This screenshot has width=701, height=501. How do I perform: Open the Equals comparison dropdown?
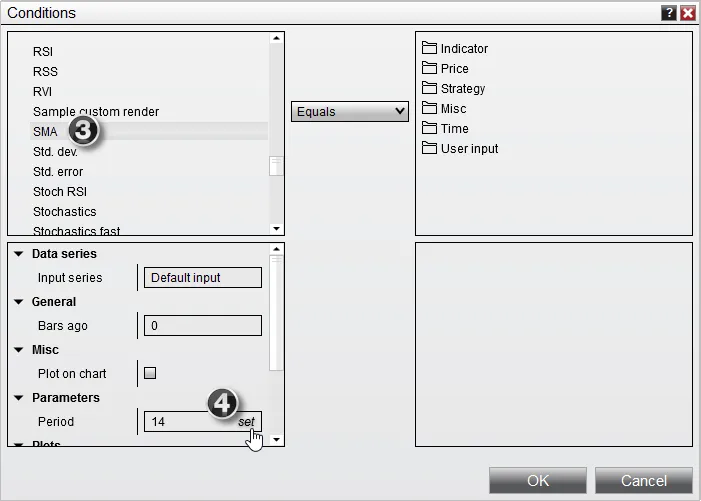click(x=350, y=111)
